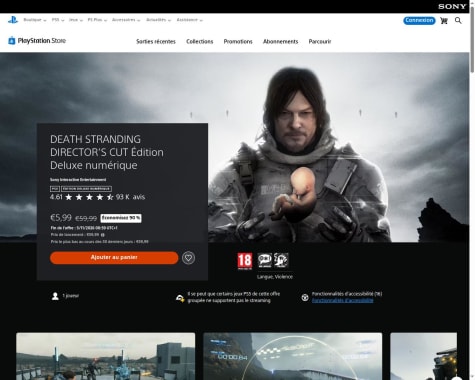Screen dimensions: 475x380
Task: Expand the Assistance dropdown menu
Action: click(x=189, y=20)
